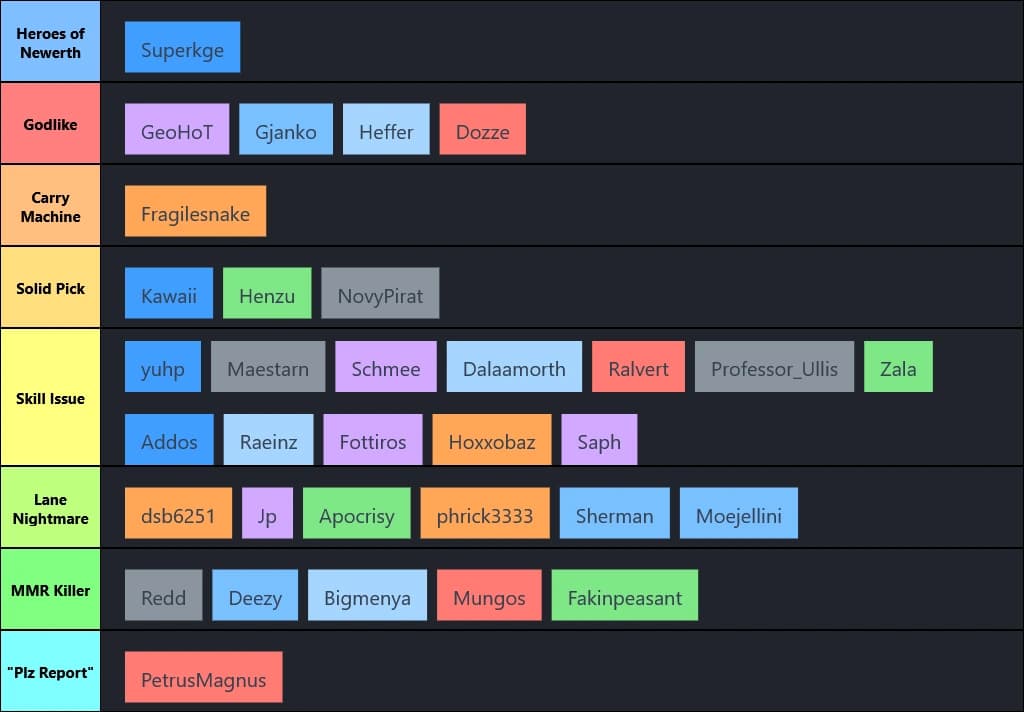Click the "Plz Report" tier label
The image size is (1024, 712).
(50, 672)
